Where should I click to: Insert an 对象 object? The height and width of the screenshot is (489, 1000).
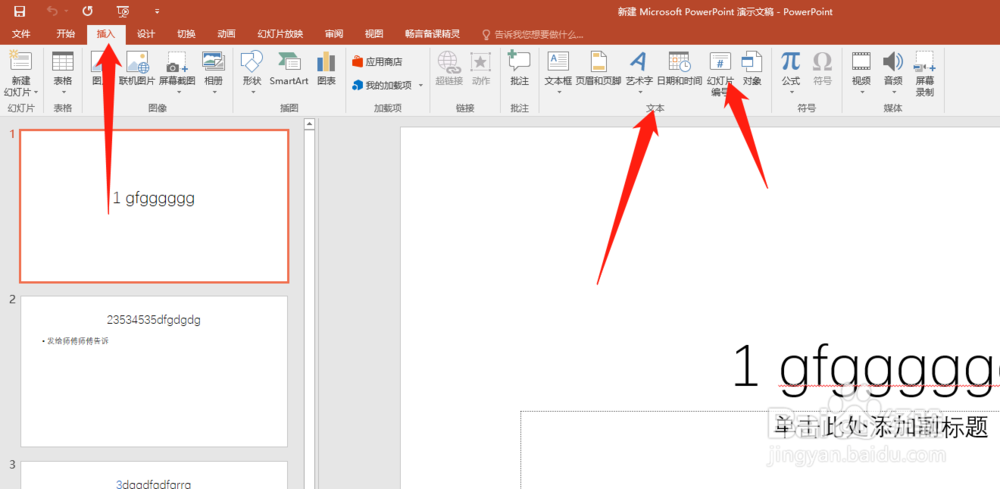pyautogui.click(x=752, y=68)
